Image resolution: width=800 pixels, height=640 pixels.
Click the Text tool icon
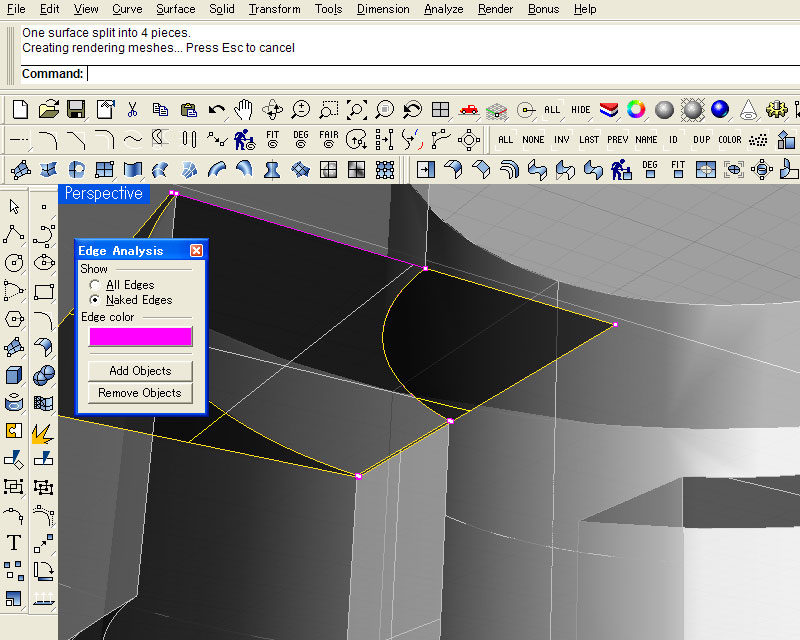(x=14, y=543)
